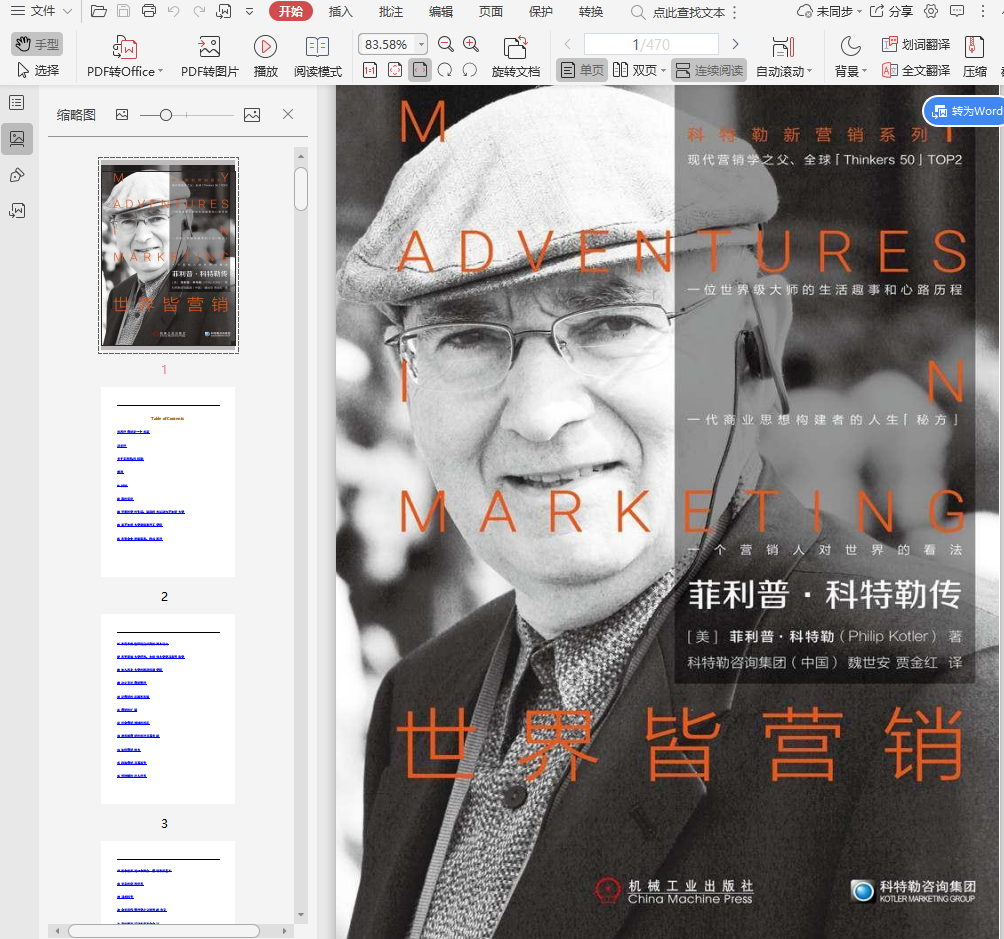Click the 播放 slideshow play icon
Screen dimensions: 1004x939
(x=265, y=47)
